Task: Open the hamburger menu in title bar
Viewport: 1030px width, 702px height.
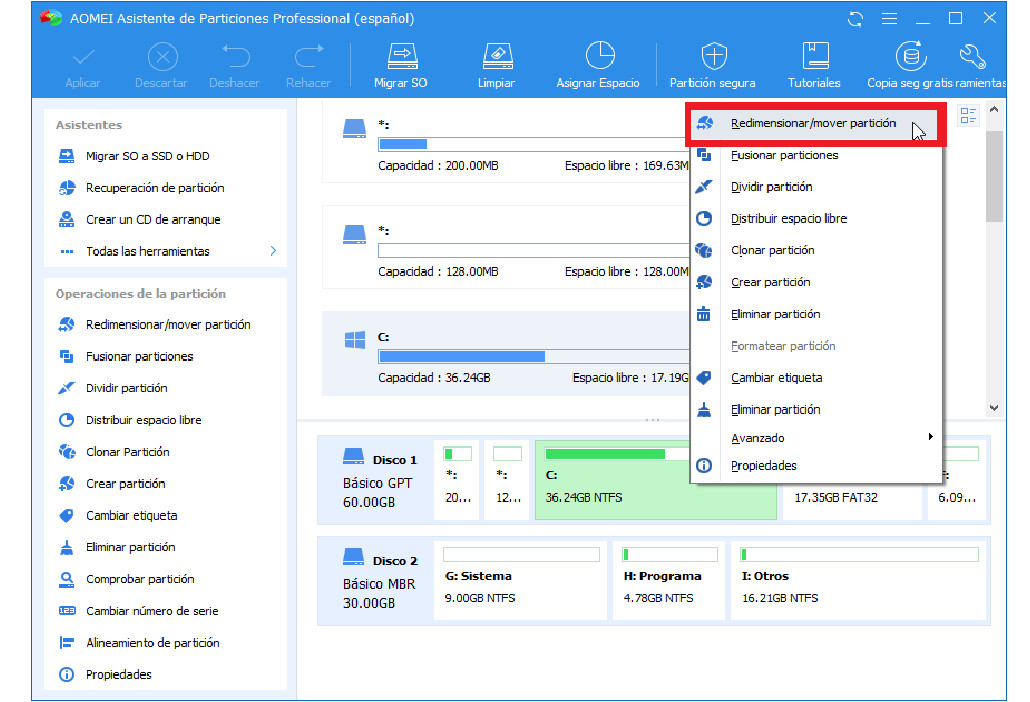Action: pyautogui.click(x=889, y=19)
